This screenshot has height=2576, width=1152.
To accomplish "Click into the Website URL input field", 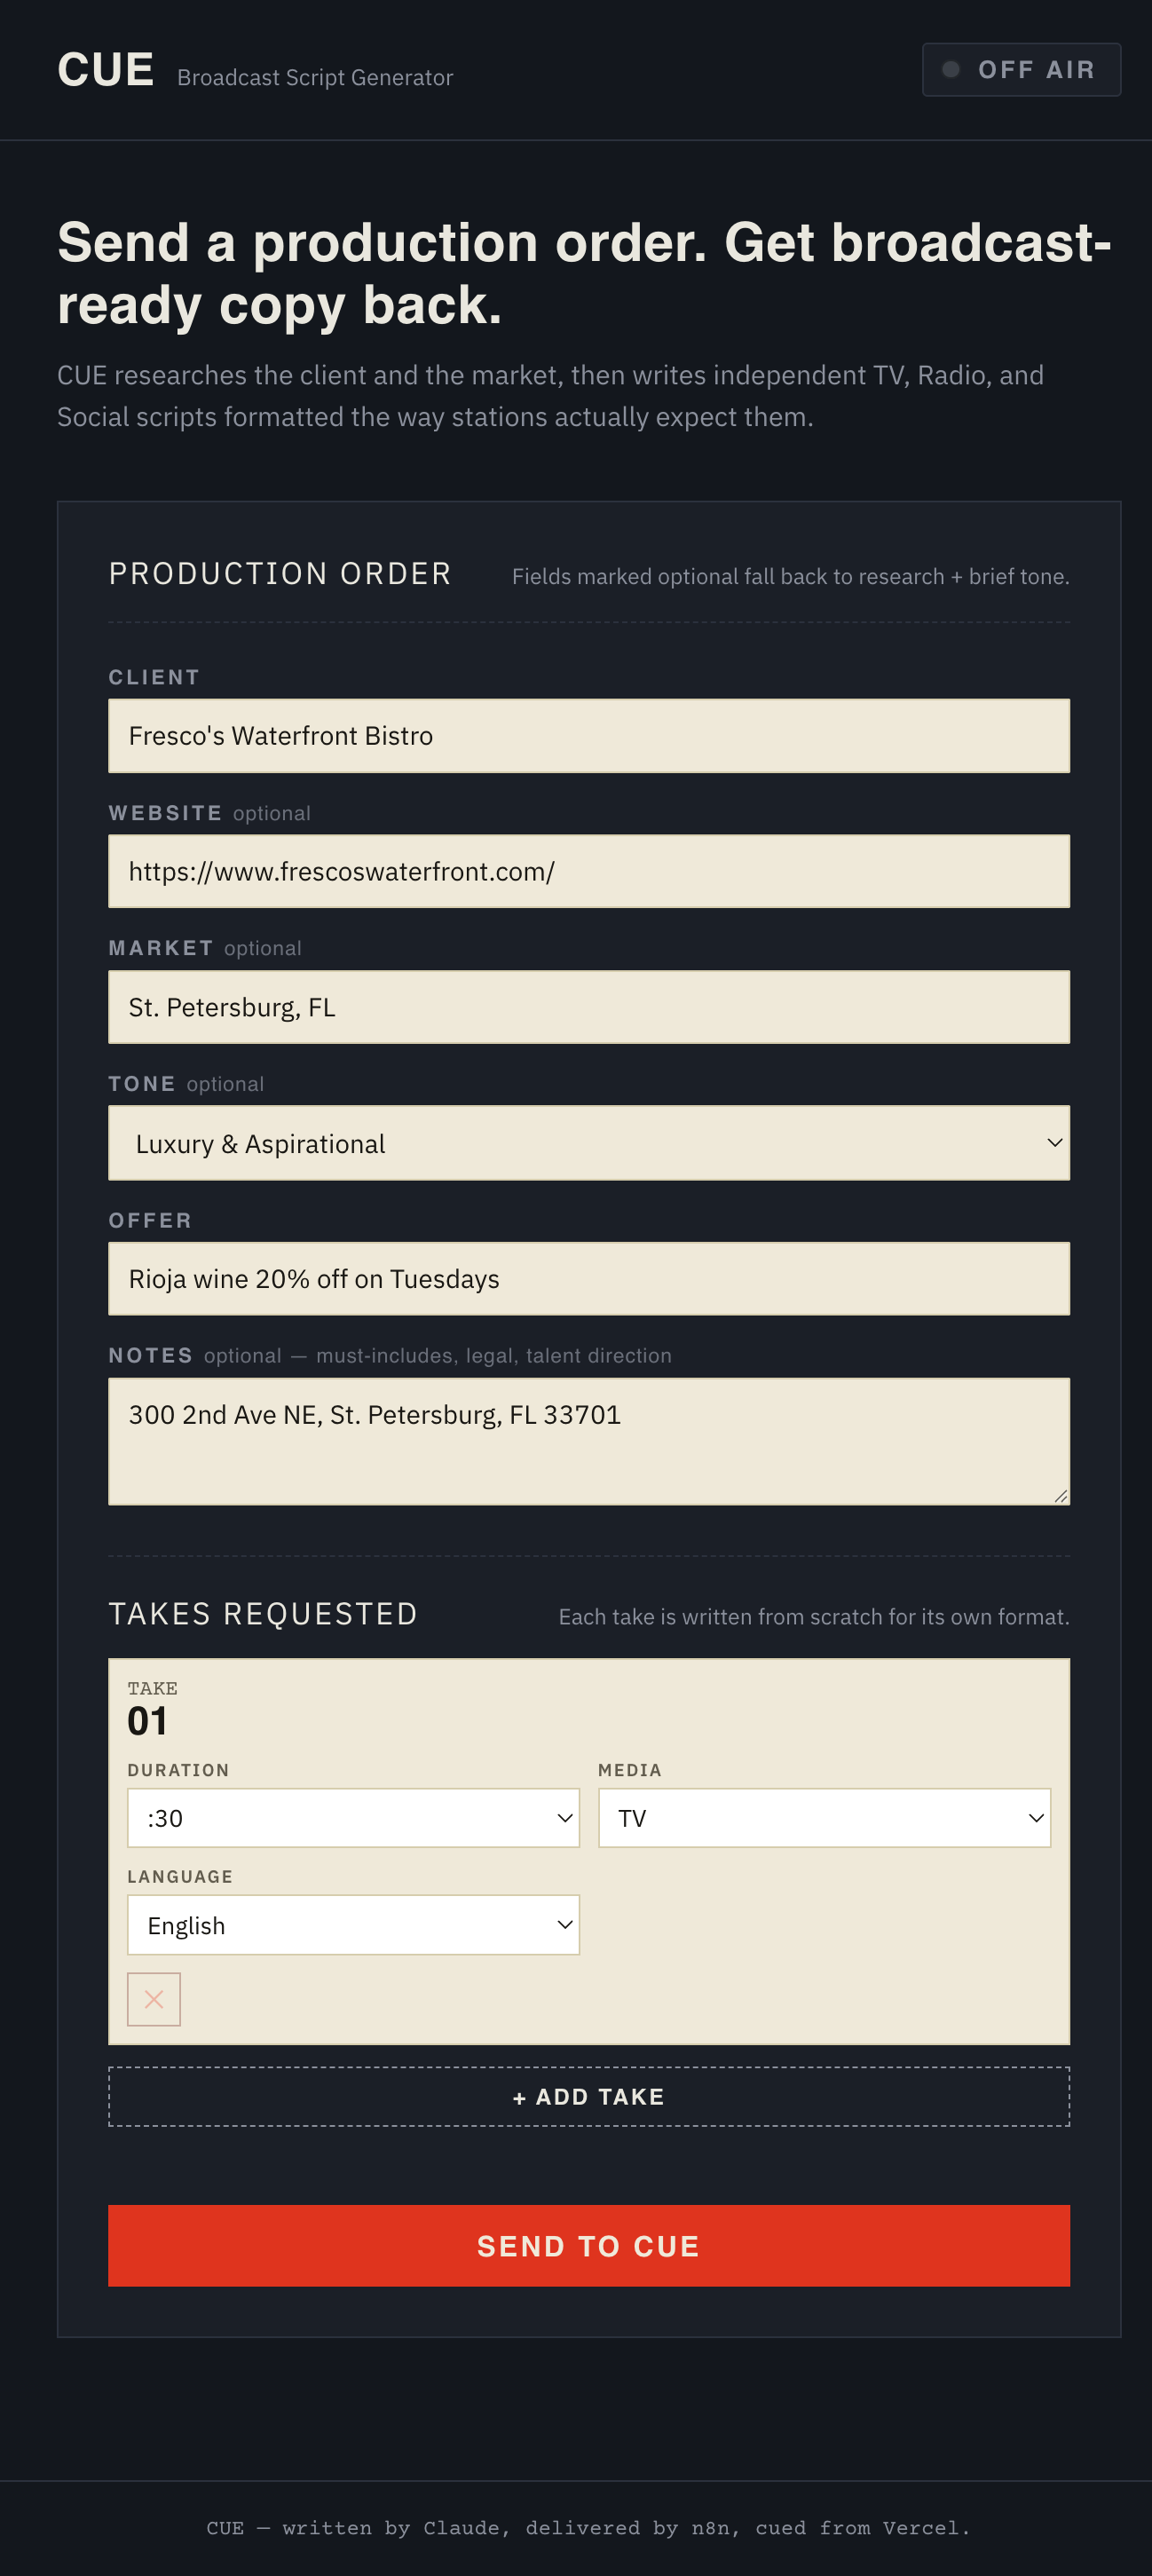I will (x=589, y=871).
